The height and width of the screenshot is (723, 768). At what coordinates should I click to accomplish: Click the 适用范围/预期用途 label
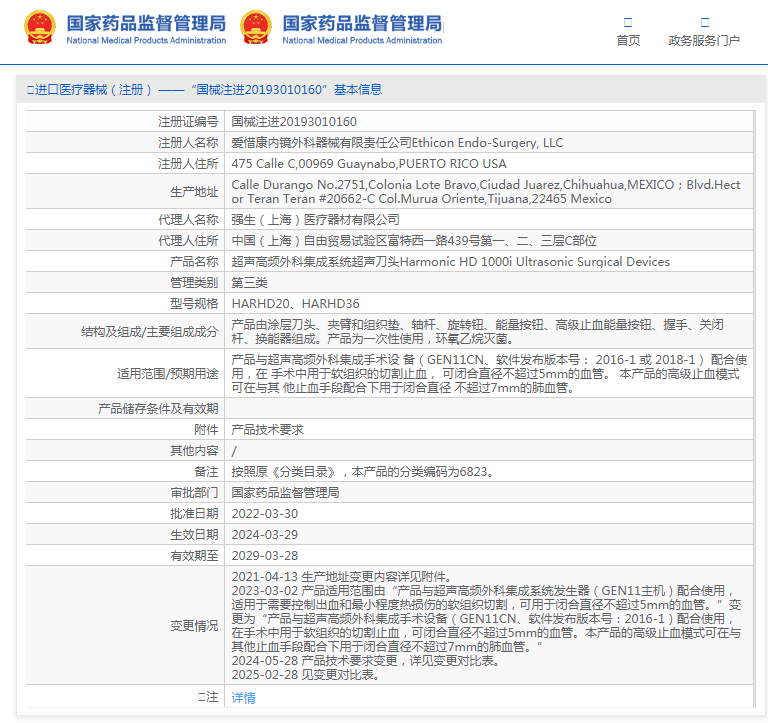pos(168,374)
